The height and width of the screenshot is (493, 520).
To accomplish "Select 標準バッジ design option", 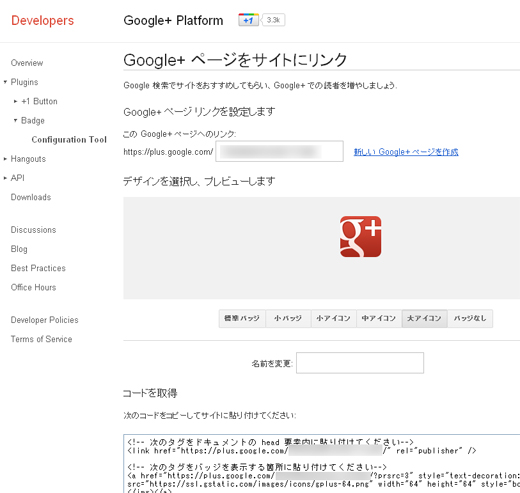I will click(242, 318).
